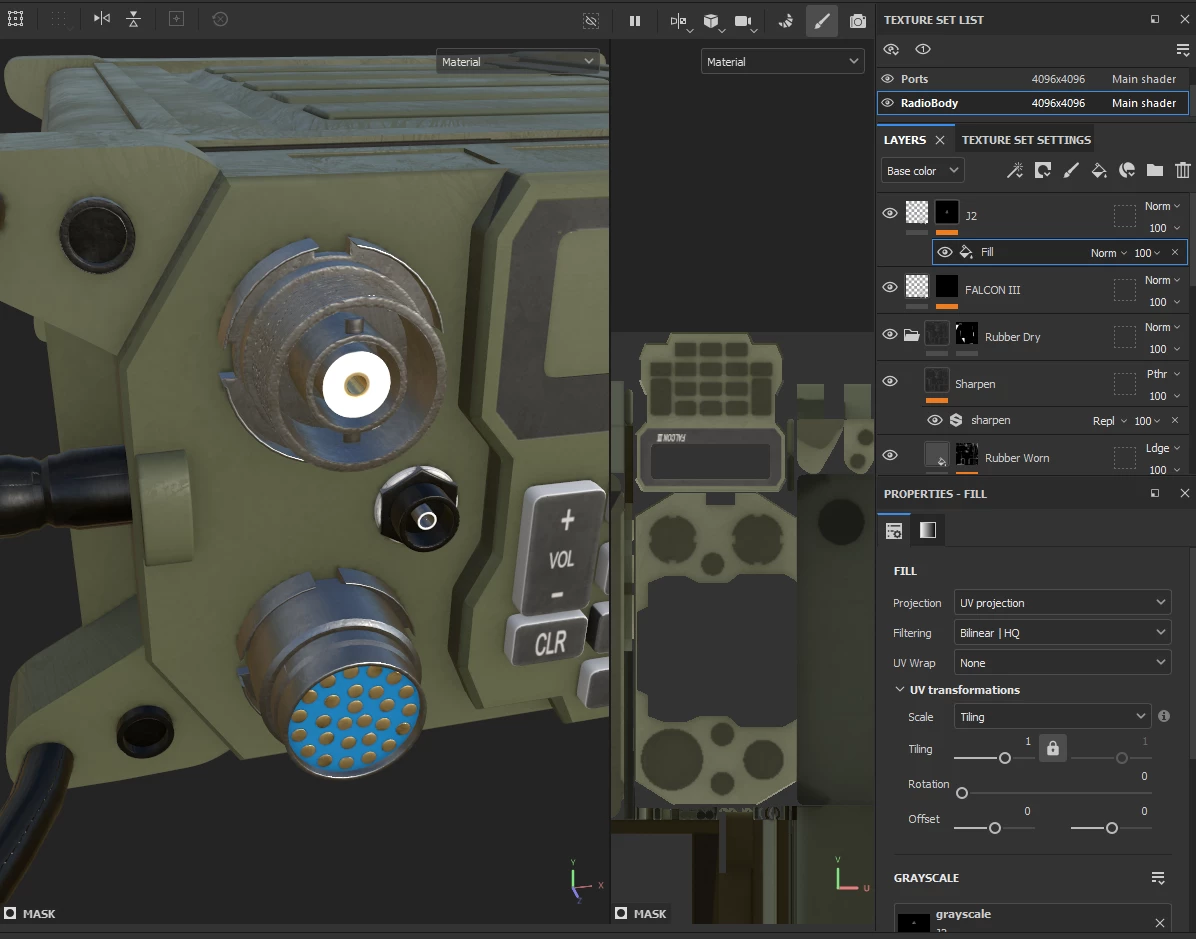Switch to the Texture Set Settings tab
Viewport: 1196px width, 939px height.
coord(1026,140)
